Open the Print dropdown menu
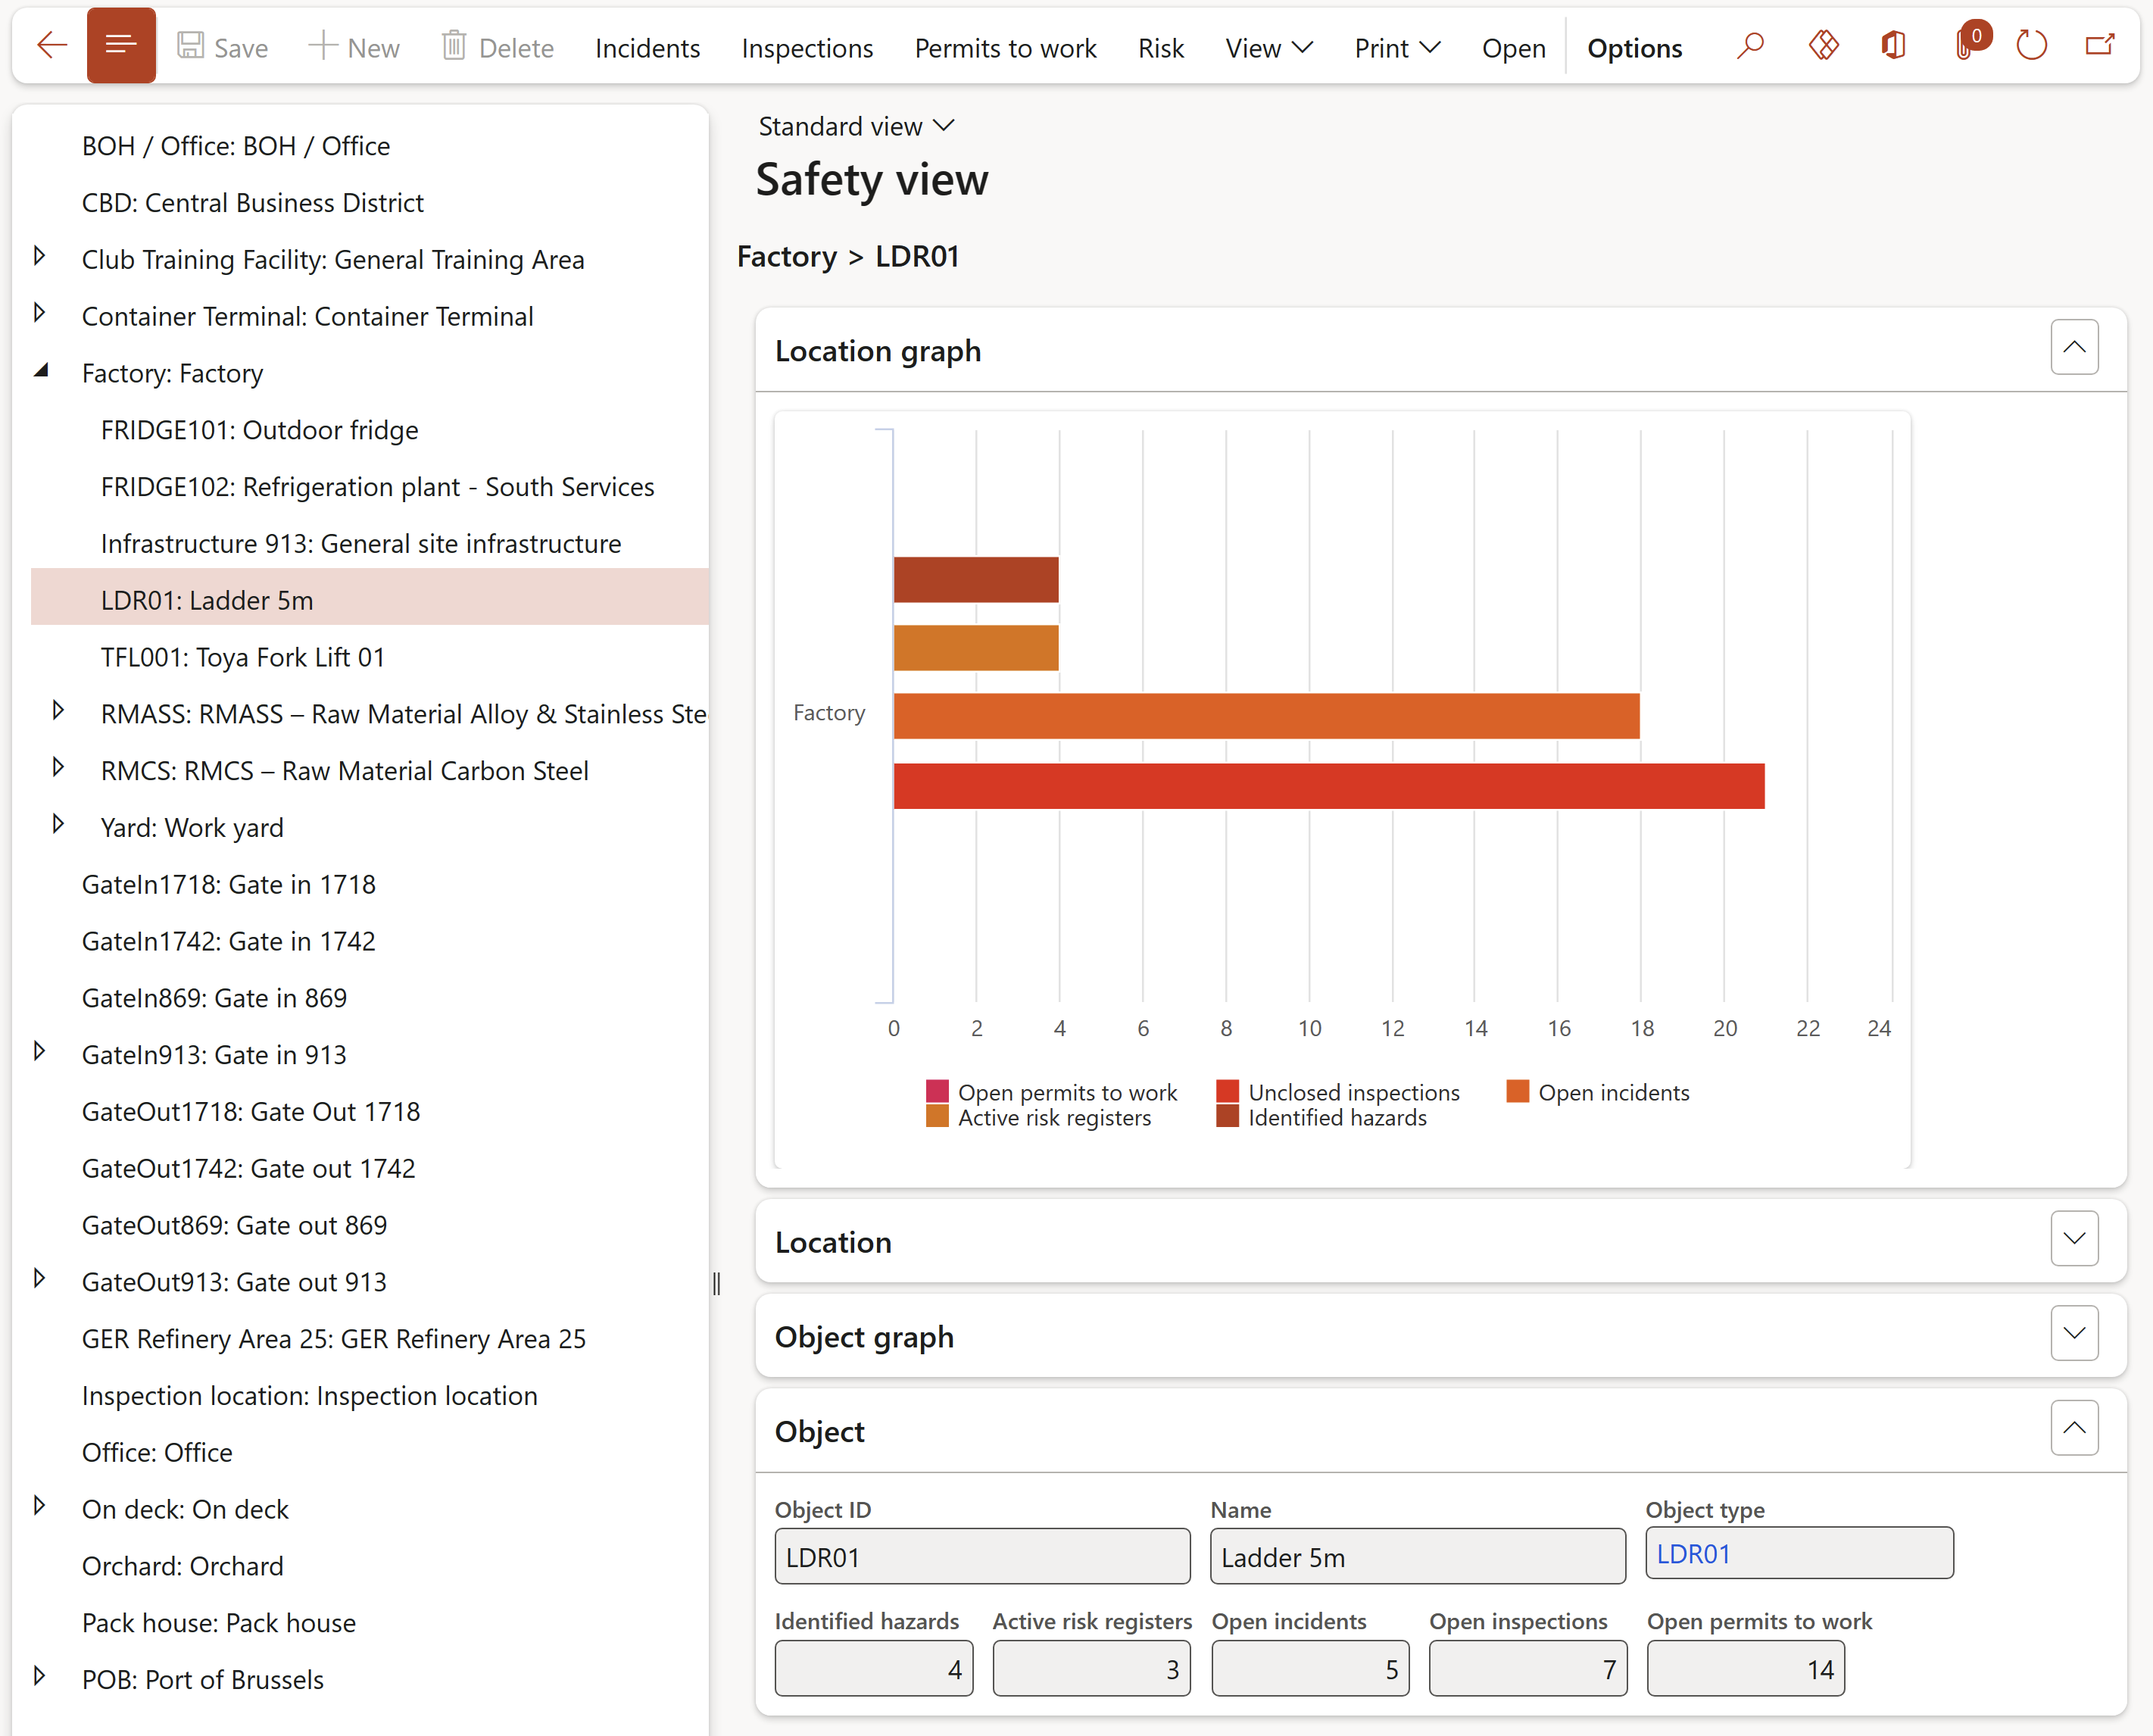This screenshot has height=1736, width=2153. tap(1397, 48)
